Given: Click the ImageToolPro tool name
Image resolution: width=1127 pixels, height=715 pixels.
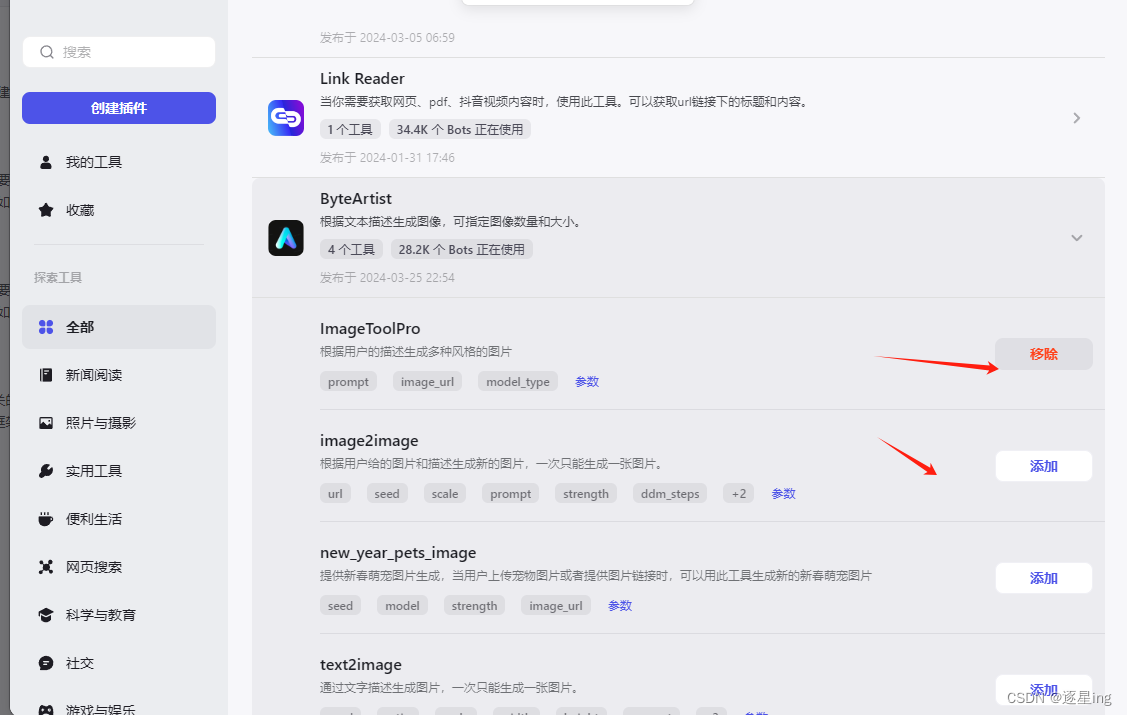Looking at the screenshot, I should 370,328.
